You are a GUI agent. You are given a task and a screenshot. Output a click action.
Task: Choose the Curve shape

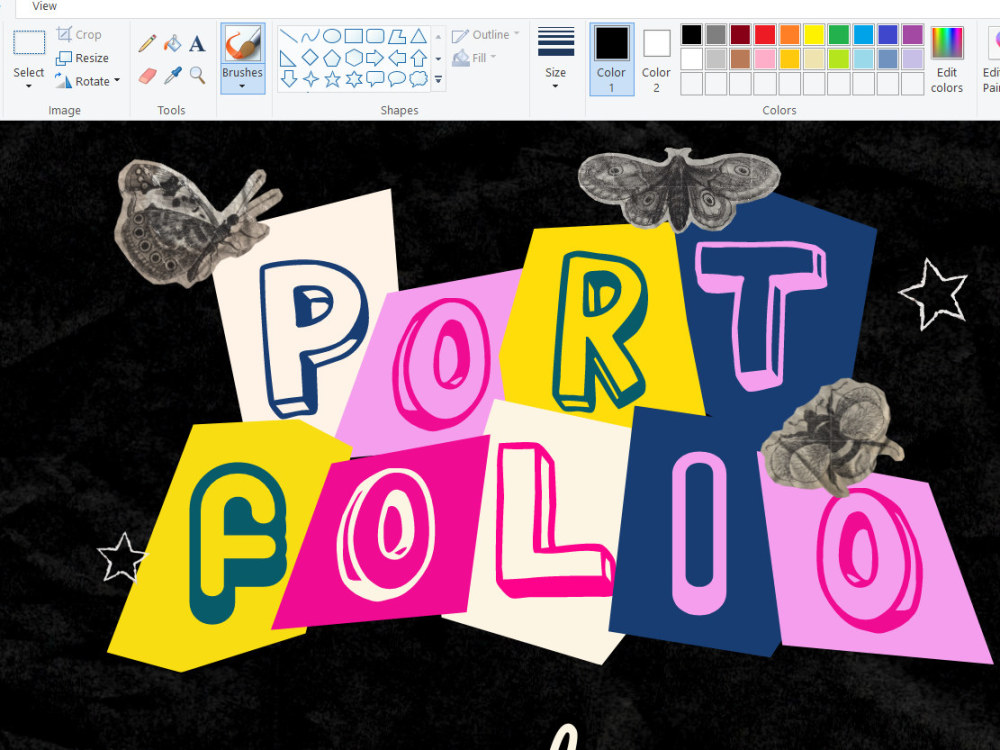pyautogui.click(x=310, y=36)
